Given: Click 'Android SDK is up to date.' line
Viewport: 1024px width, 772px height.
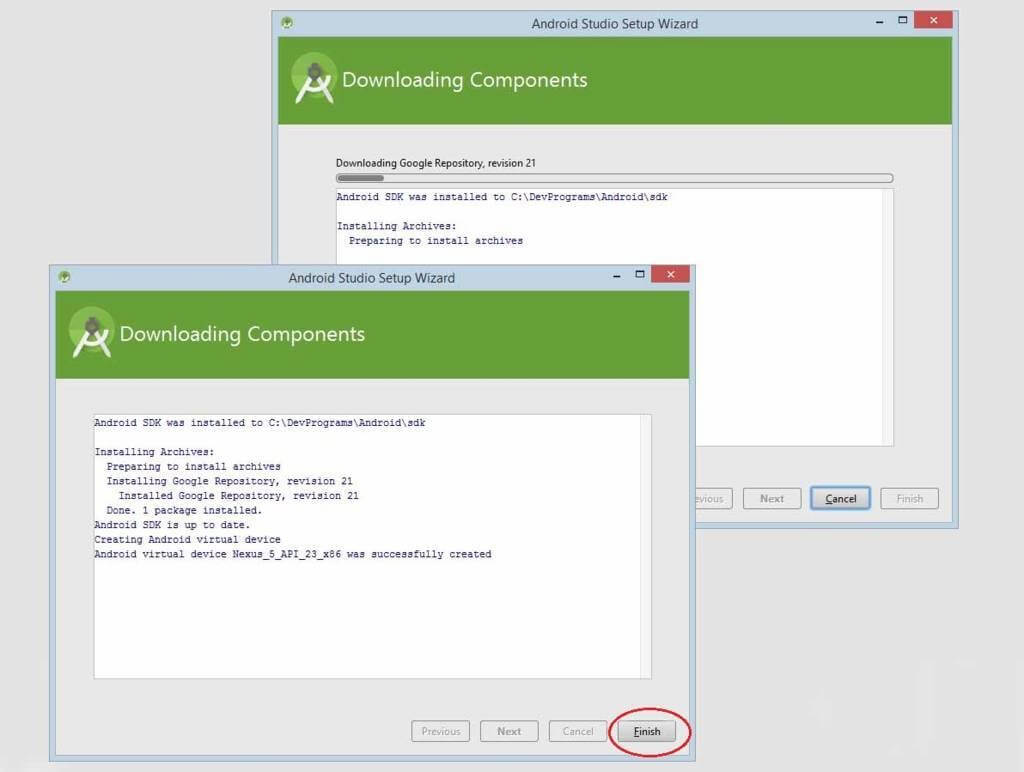Looking at the screenshot, I should [172, 524].
